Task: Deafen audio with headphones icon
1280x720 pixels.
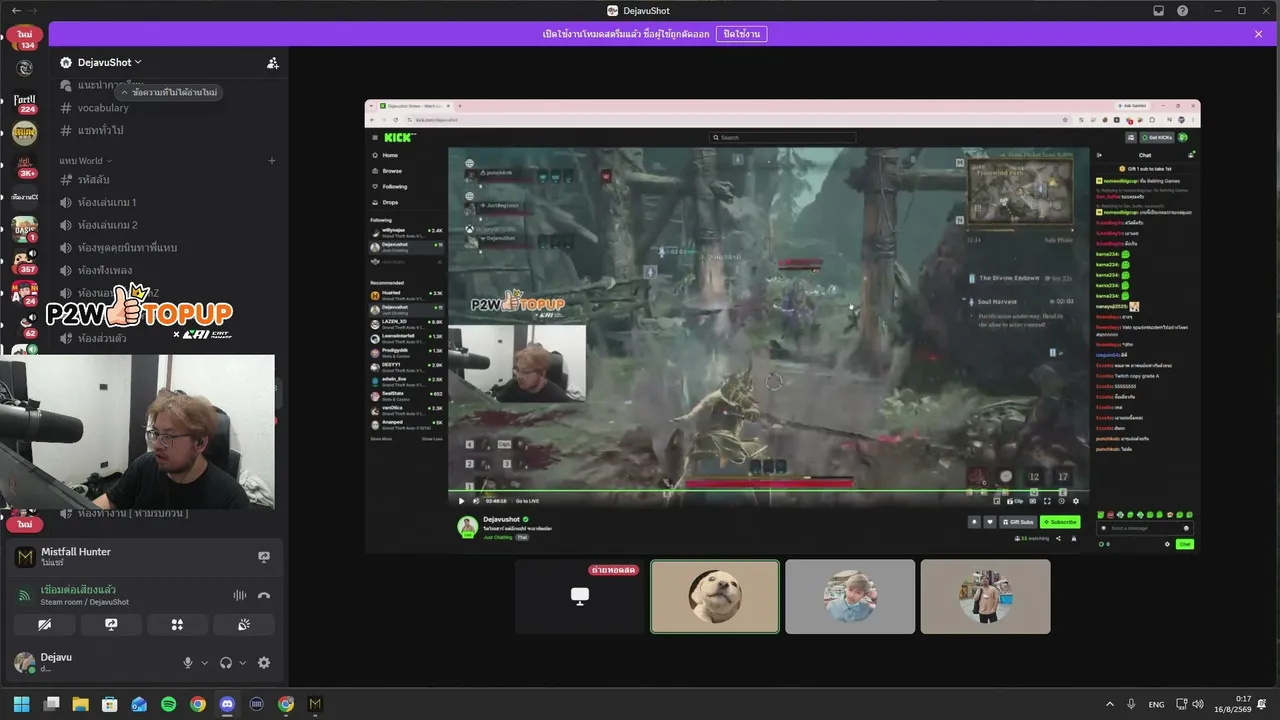Action: coord(226,663)
